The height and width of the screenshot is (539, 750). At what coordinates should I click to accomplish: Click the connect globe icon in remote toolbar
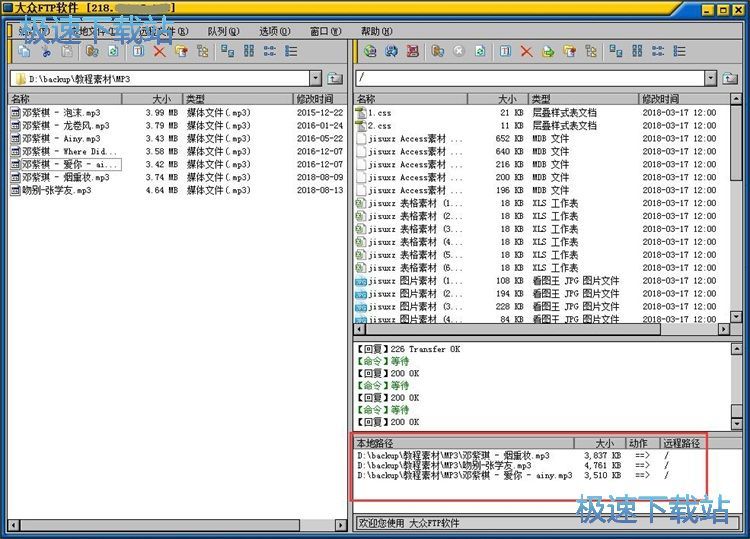point(370,51)
